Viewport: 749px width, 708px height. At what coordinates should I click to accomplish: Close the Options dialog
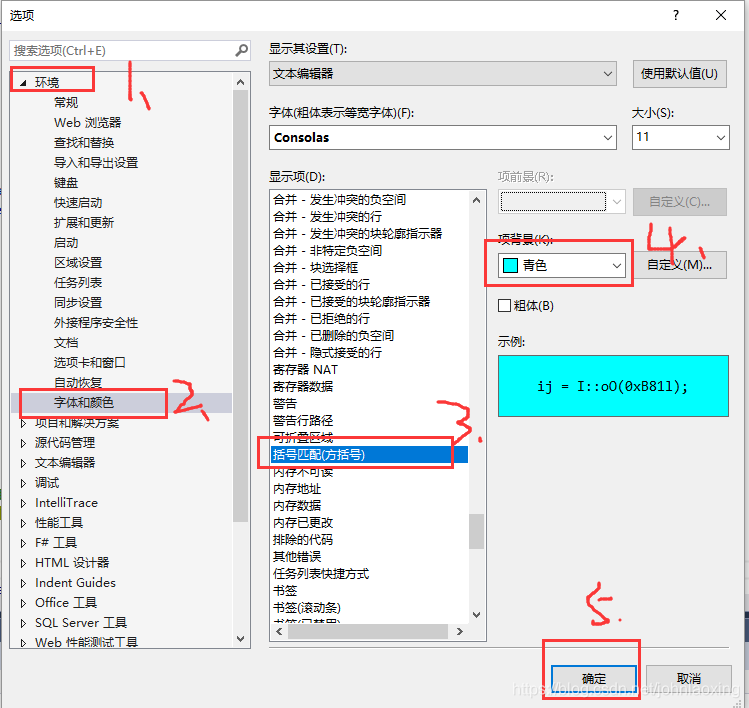[721, 15]
